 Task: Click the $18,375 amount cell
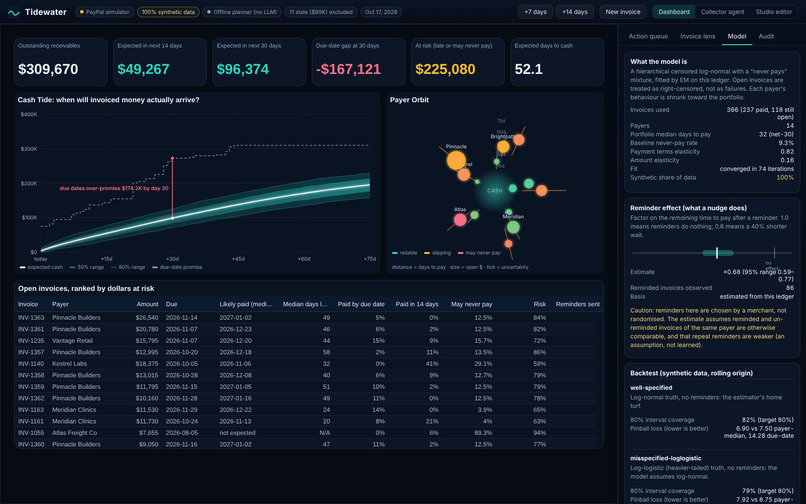coord(147,364)
